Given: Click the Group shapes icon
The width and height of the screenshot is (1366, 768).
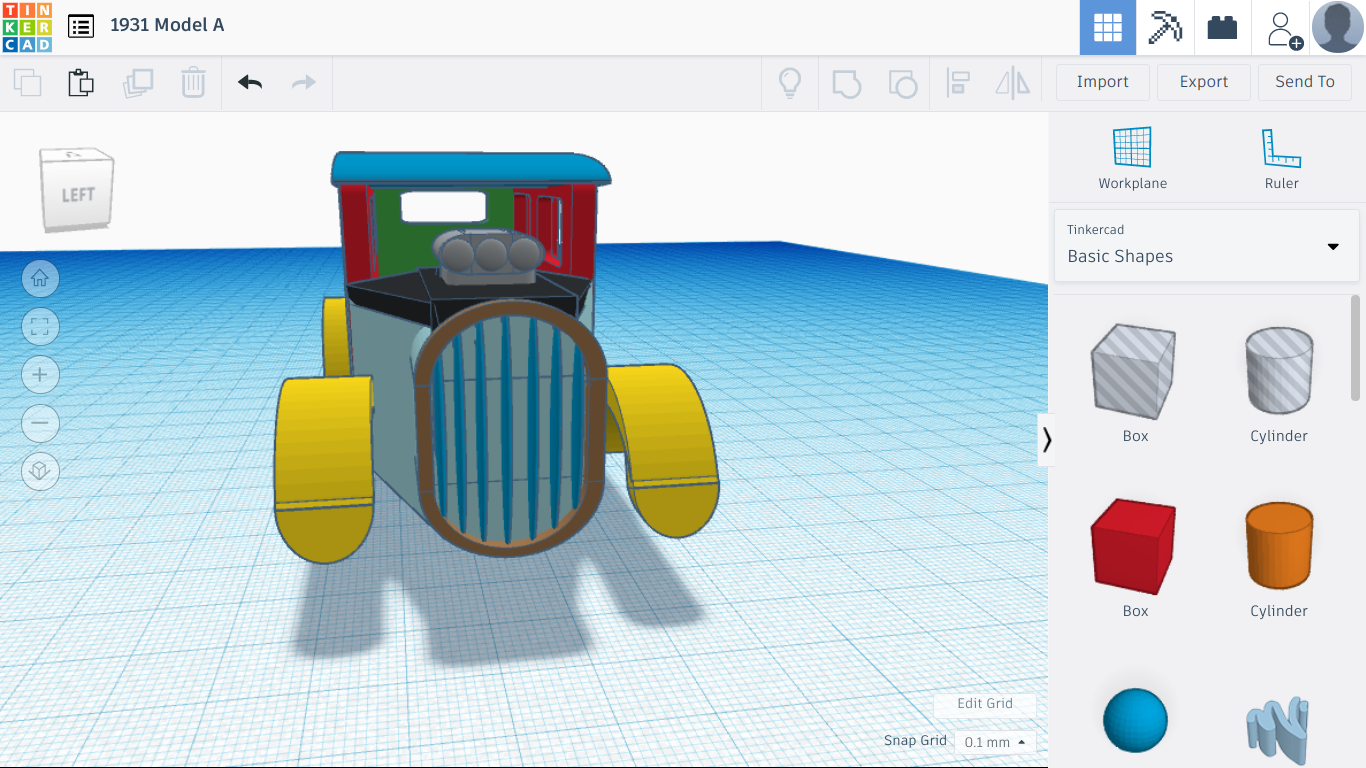Looking at the screenshot, I should [846, 82].
